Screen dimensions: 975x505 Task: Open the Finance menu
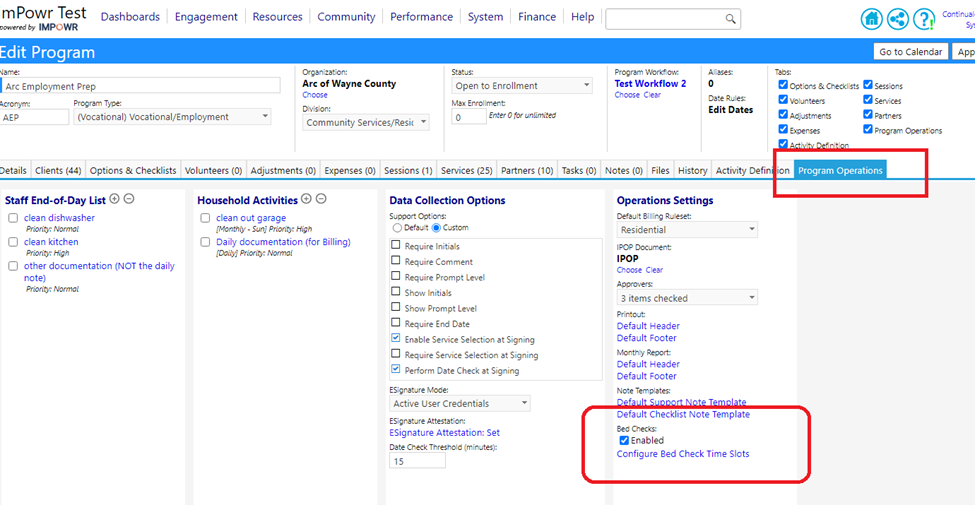tap(537, 17)
